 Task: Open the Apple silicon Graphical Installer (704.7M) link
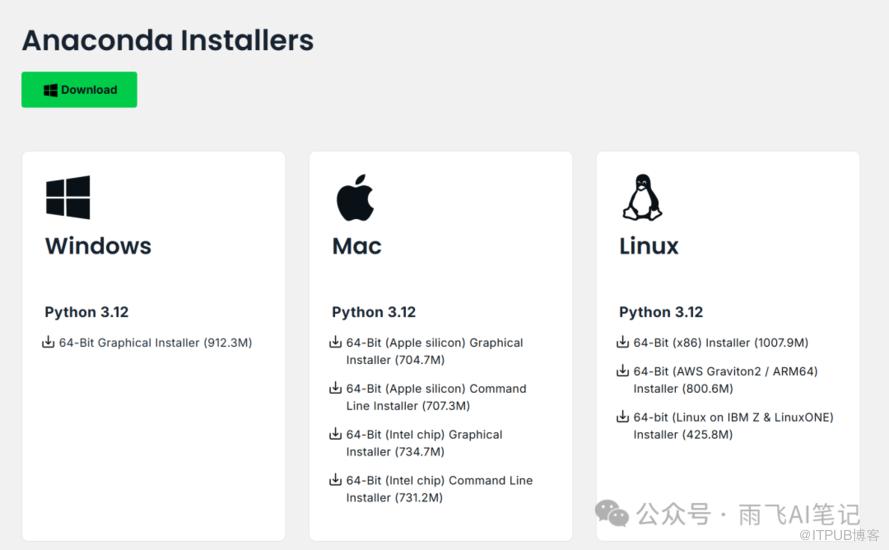[x=435, y=351]
